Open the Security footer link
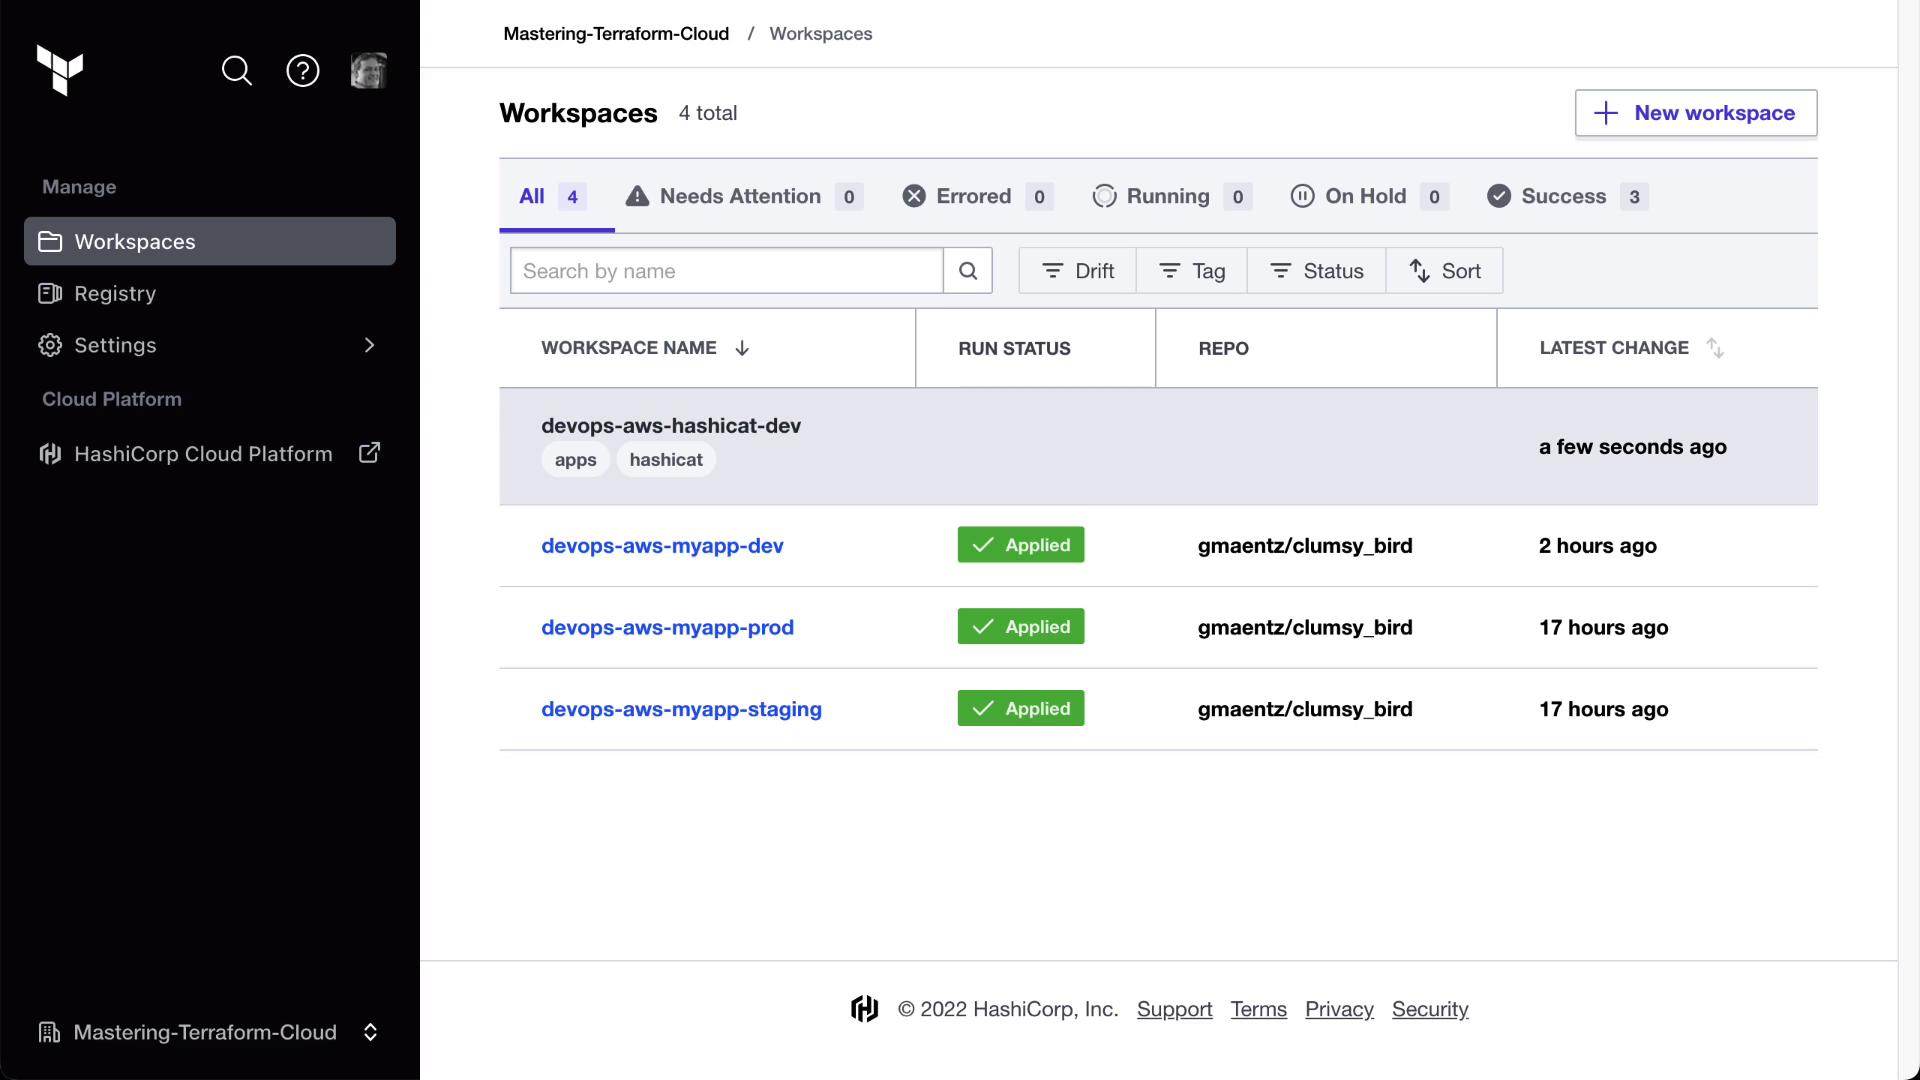 [1430, 1009]
